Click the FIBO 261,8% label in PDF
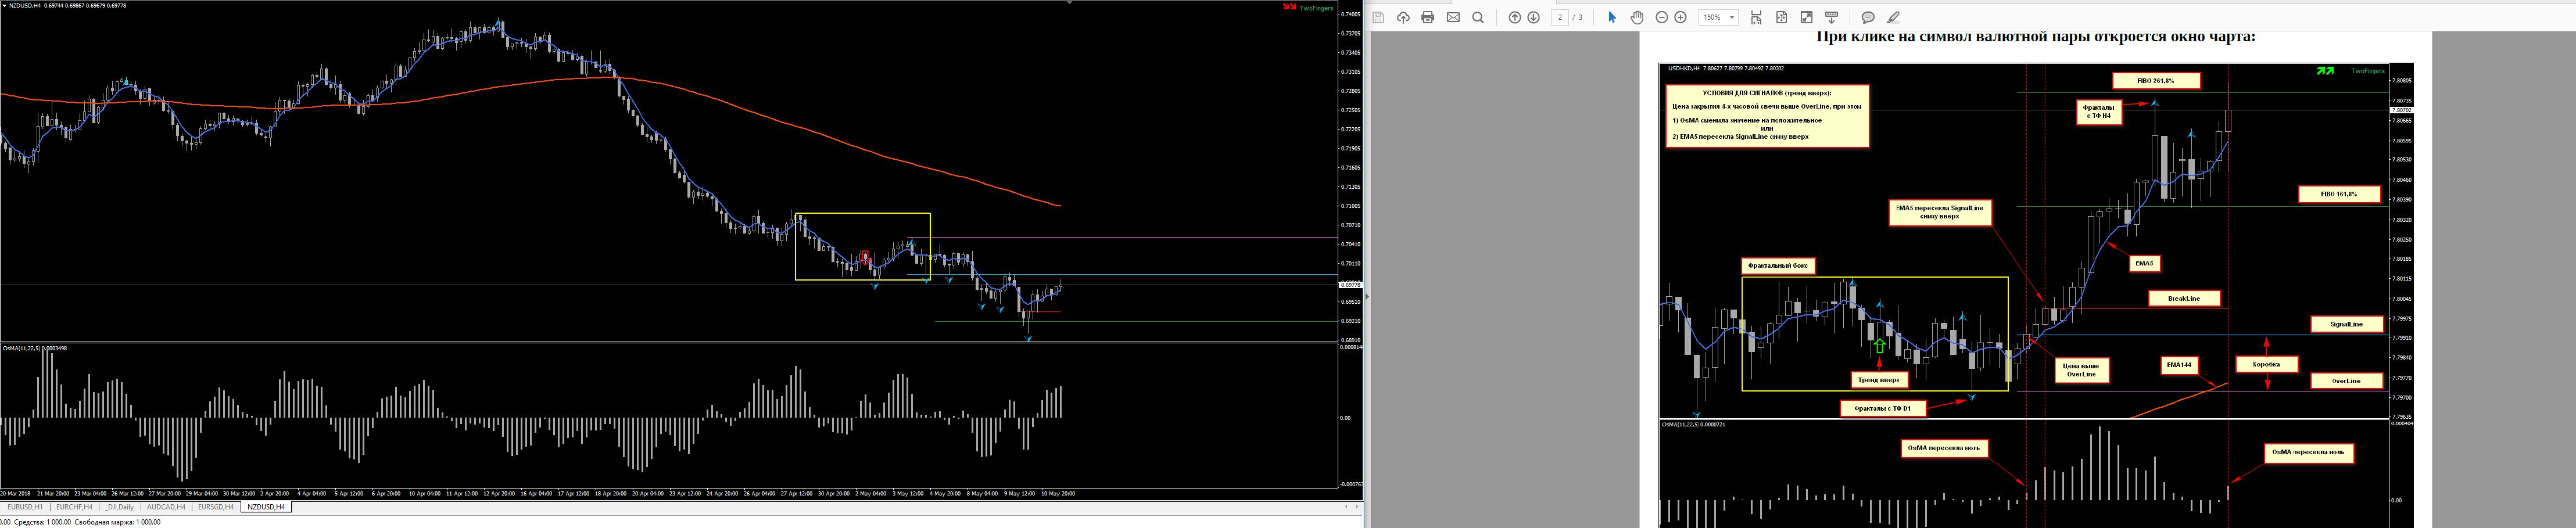 click(x=2156, y=81)
